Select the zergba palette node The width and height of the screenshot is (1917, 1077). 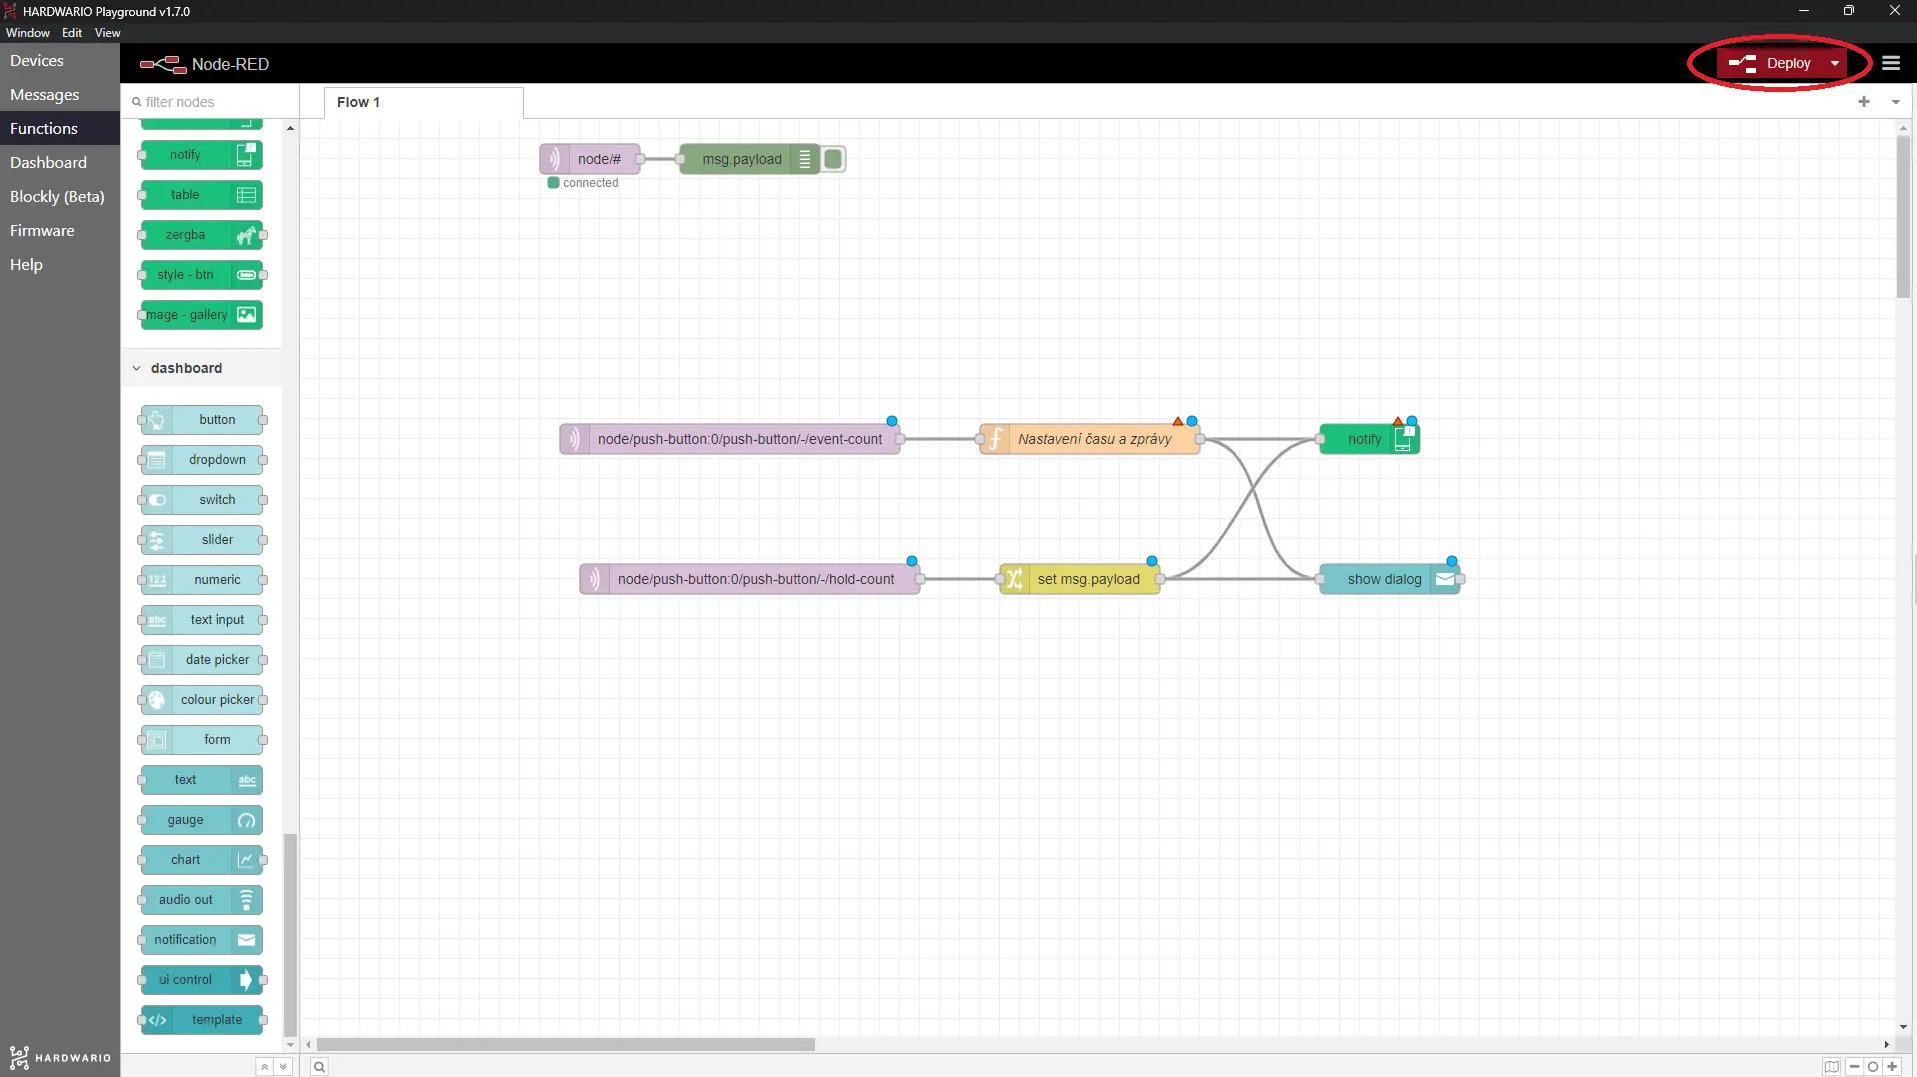tap(201, 235)
